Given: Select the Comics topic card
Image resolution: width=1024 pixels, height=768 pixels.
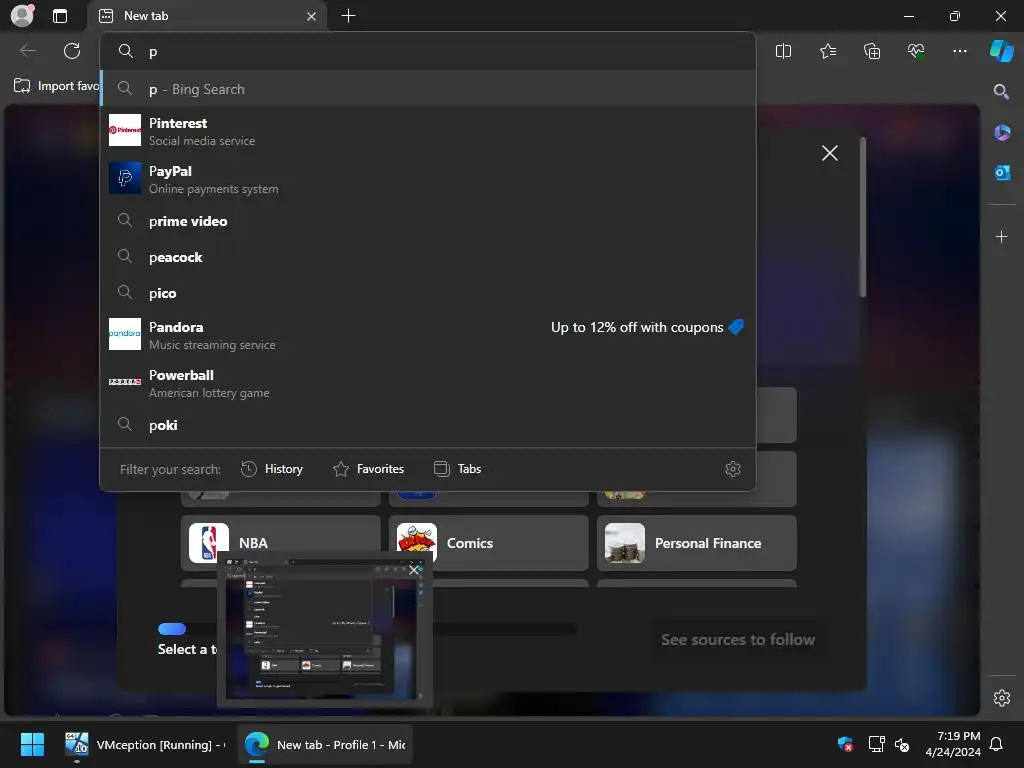Looking at the screenshot, I should (488, 543).
